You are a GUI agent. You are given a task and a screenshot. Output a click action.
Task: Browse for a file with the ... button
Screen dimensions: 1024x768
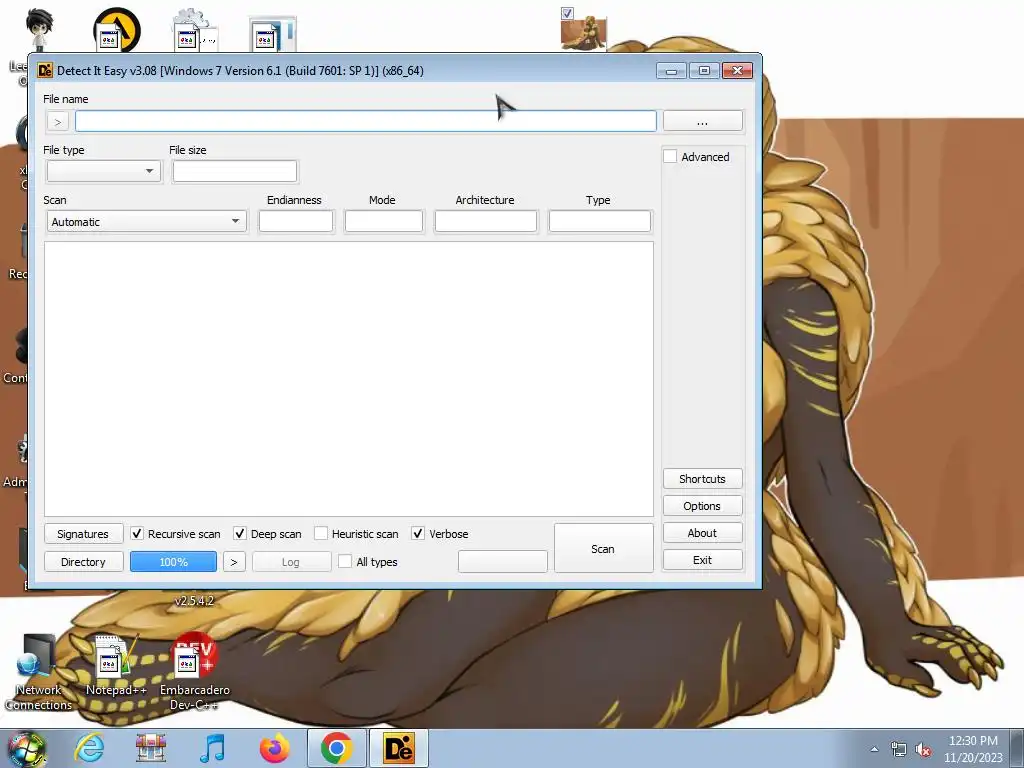click(x=703, y=121)
